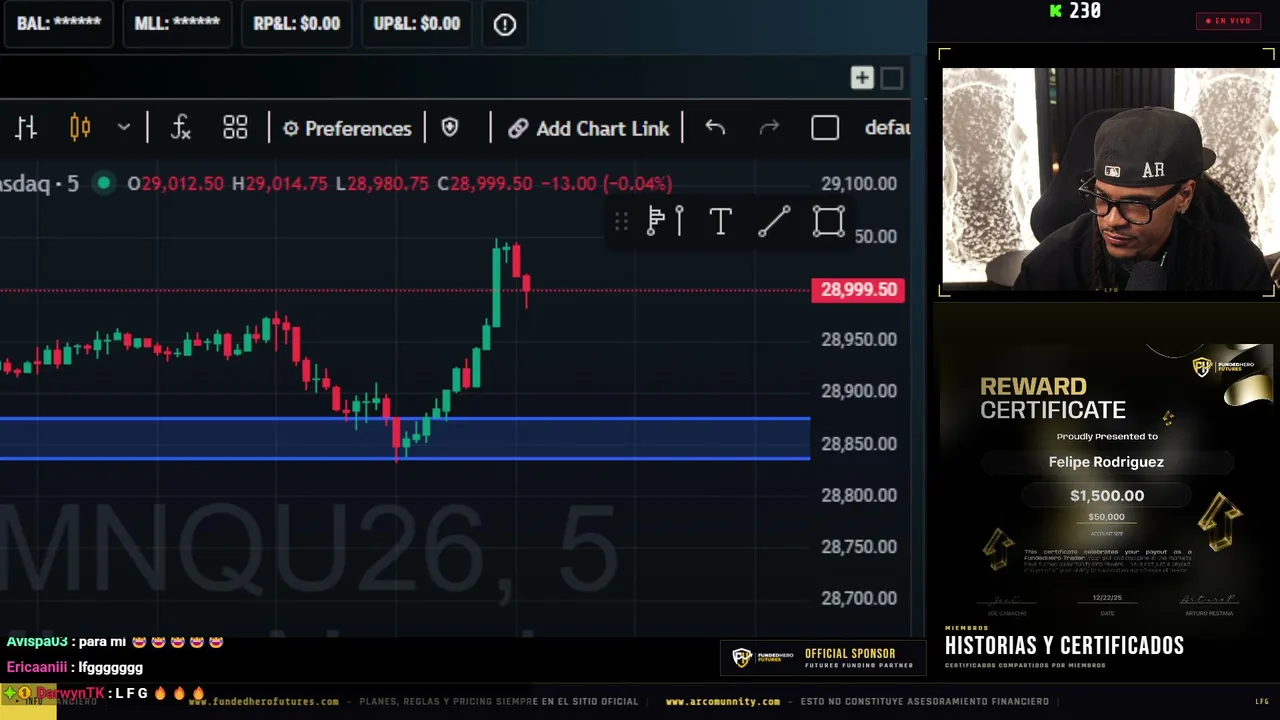Click the Close value C28,999.50

[484, 184]
